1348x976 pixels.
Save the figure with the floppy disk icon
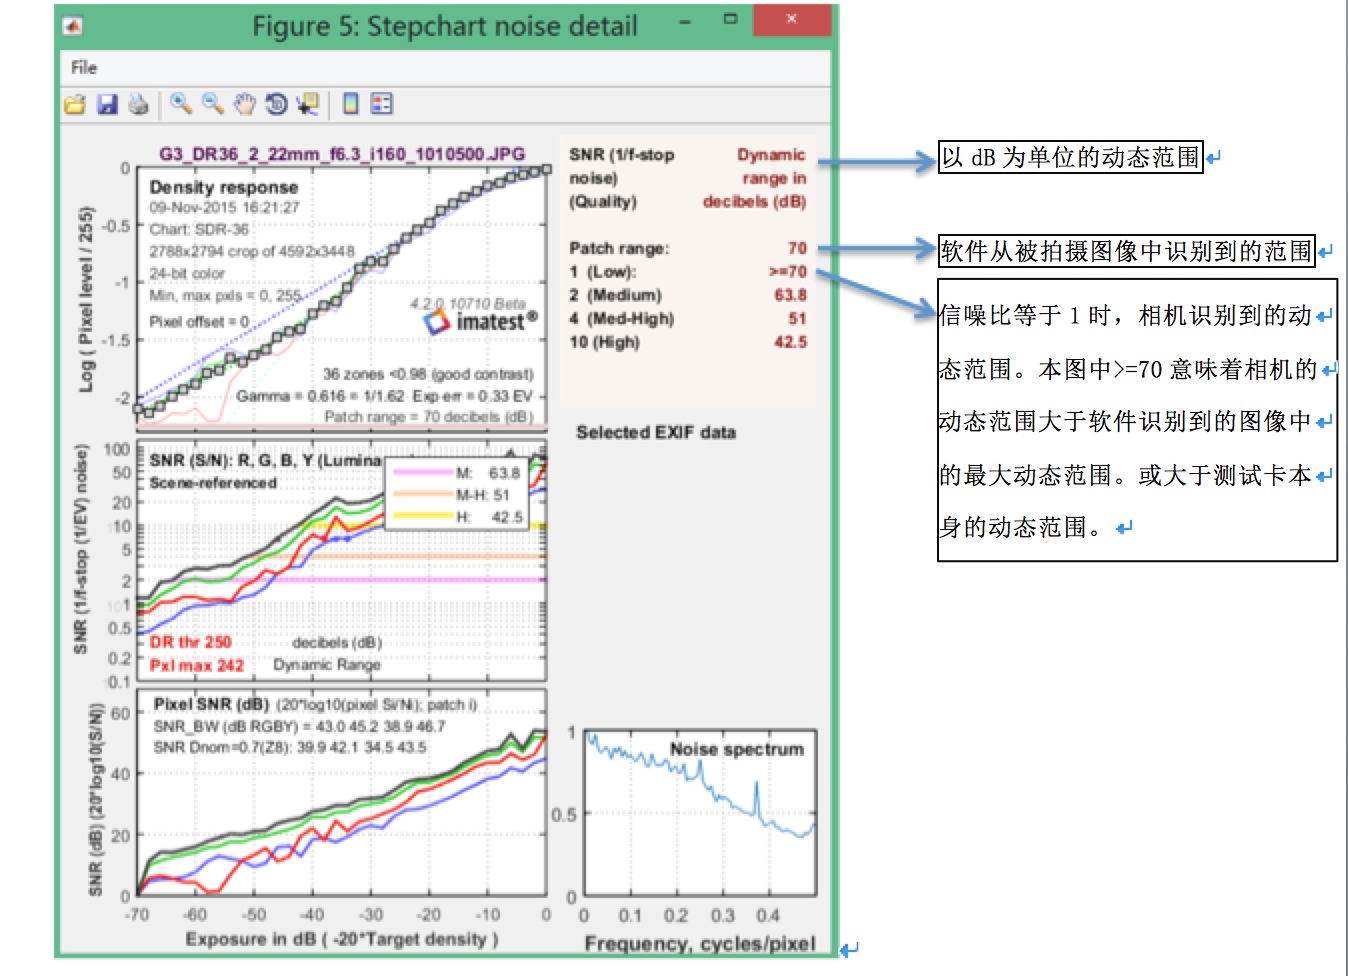coord(107,104)
